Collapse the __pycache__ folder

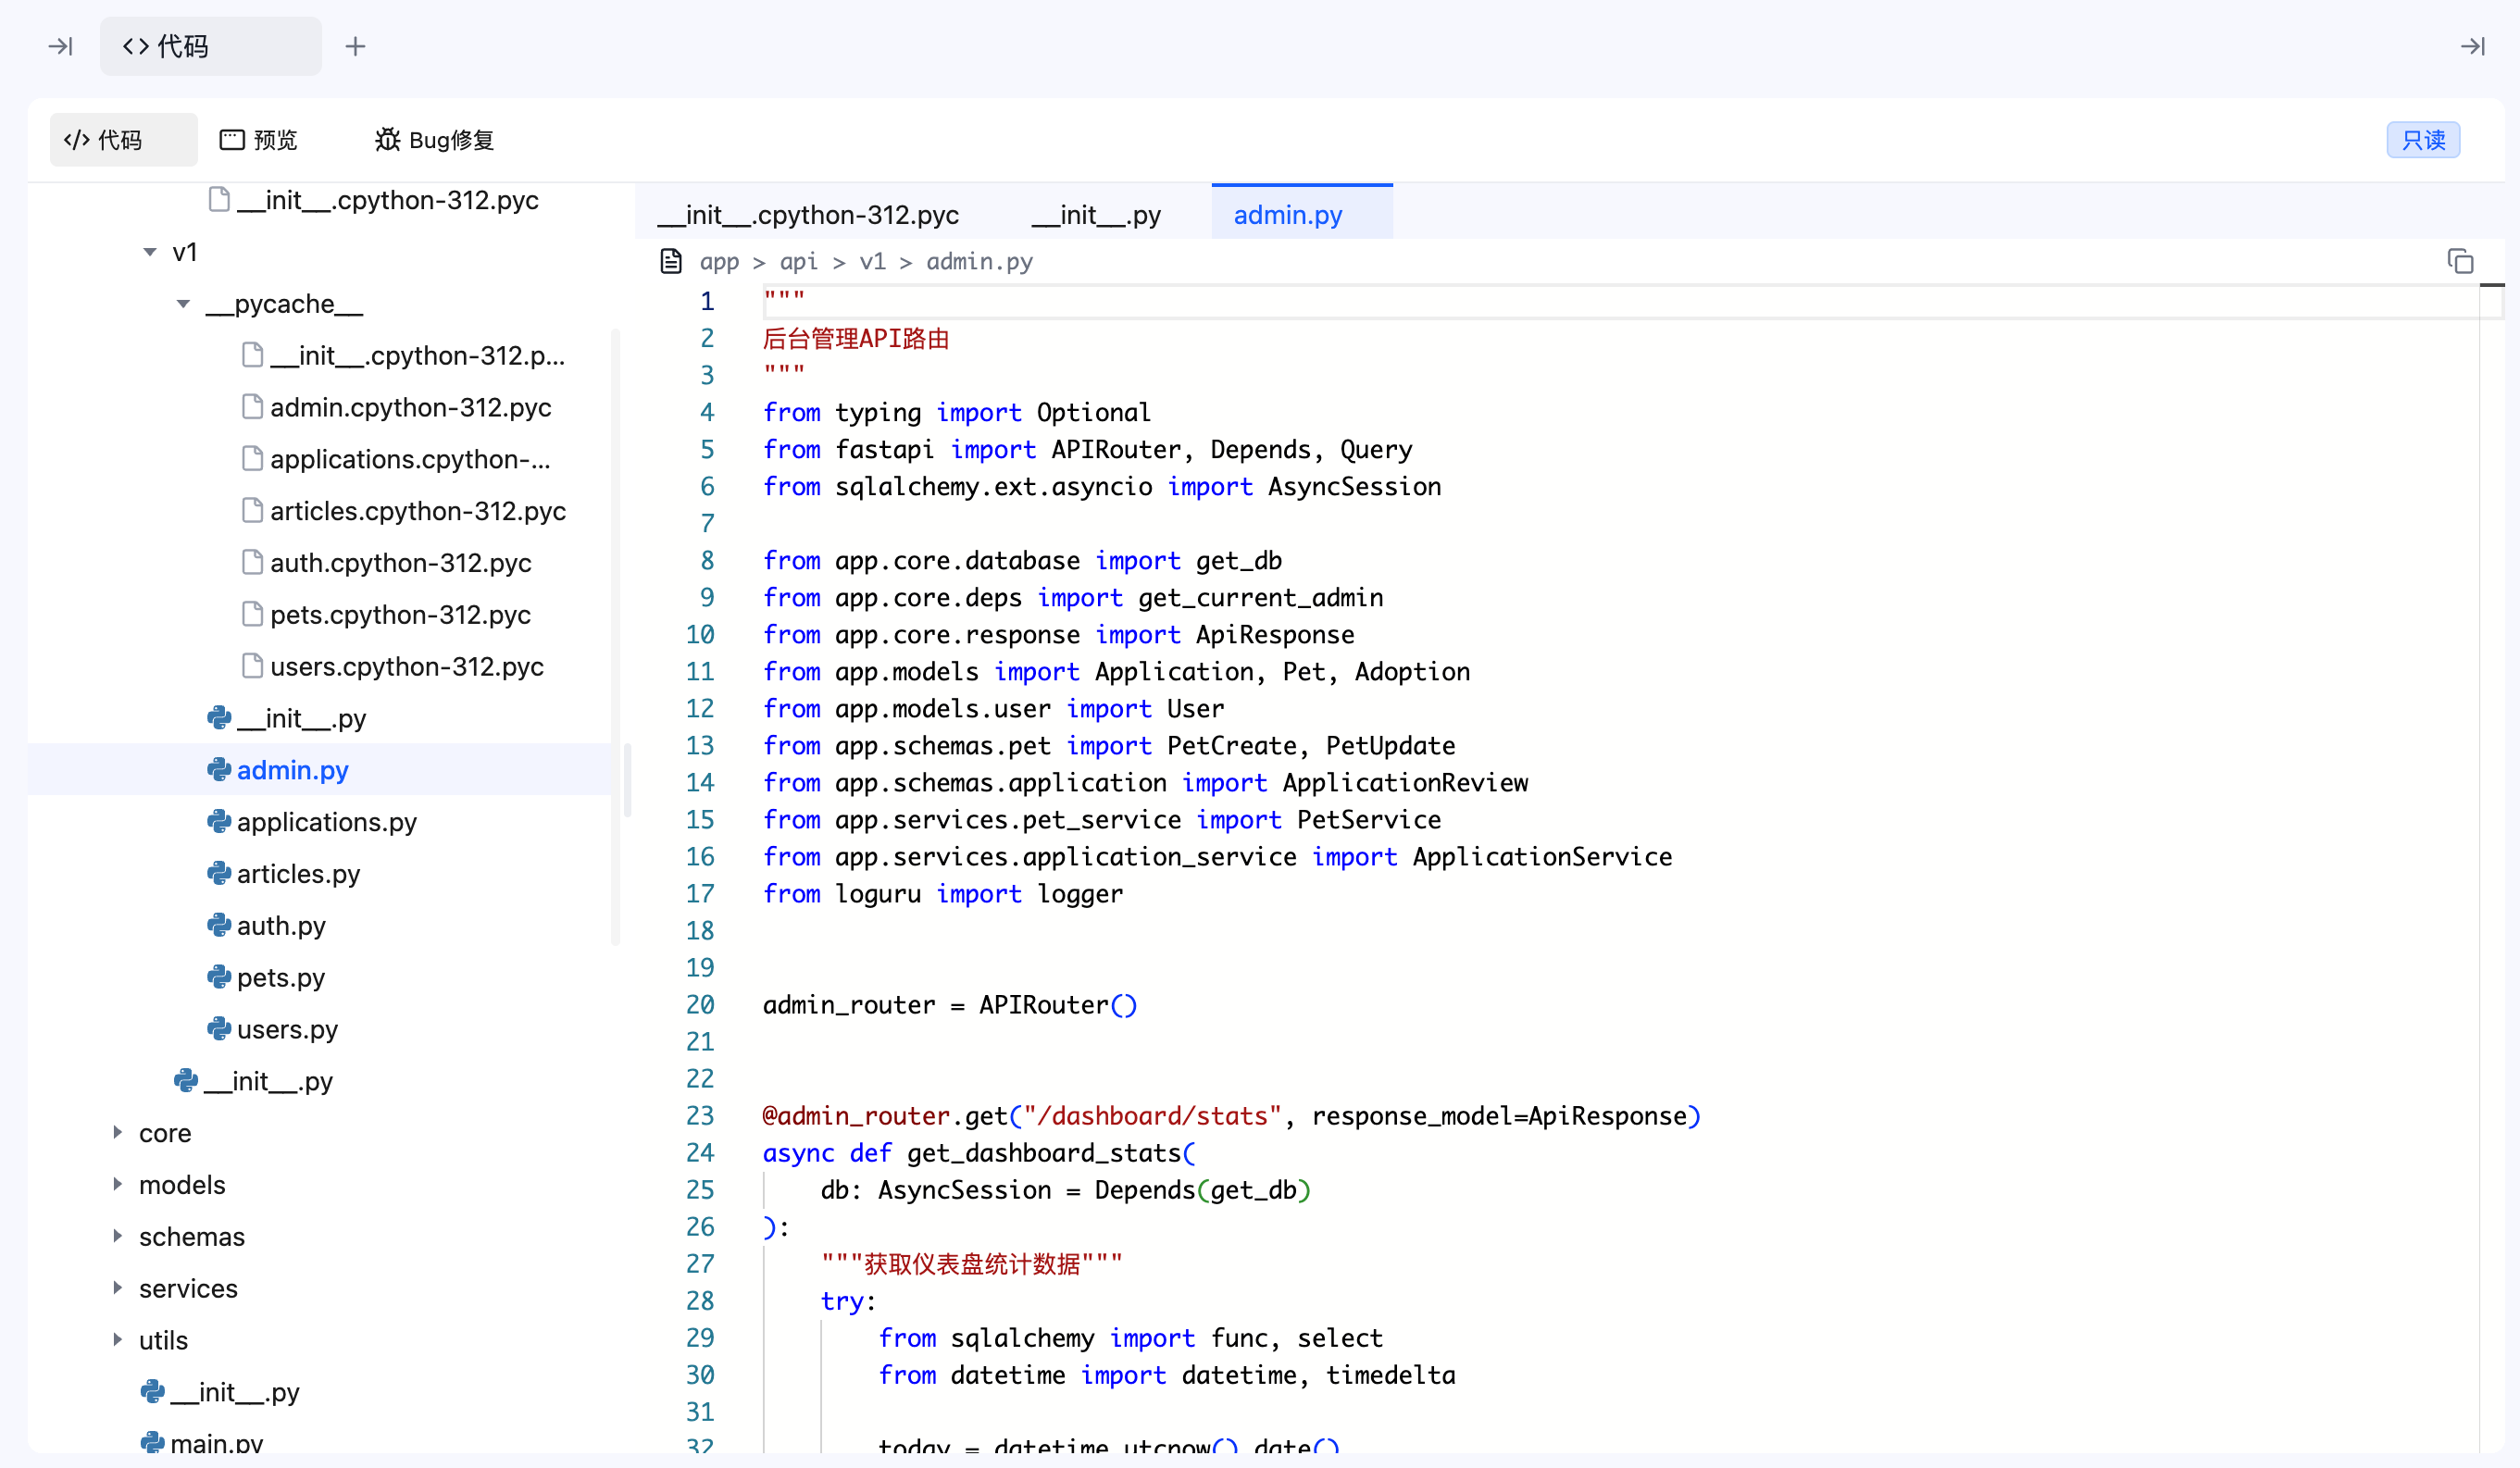183,304
